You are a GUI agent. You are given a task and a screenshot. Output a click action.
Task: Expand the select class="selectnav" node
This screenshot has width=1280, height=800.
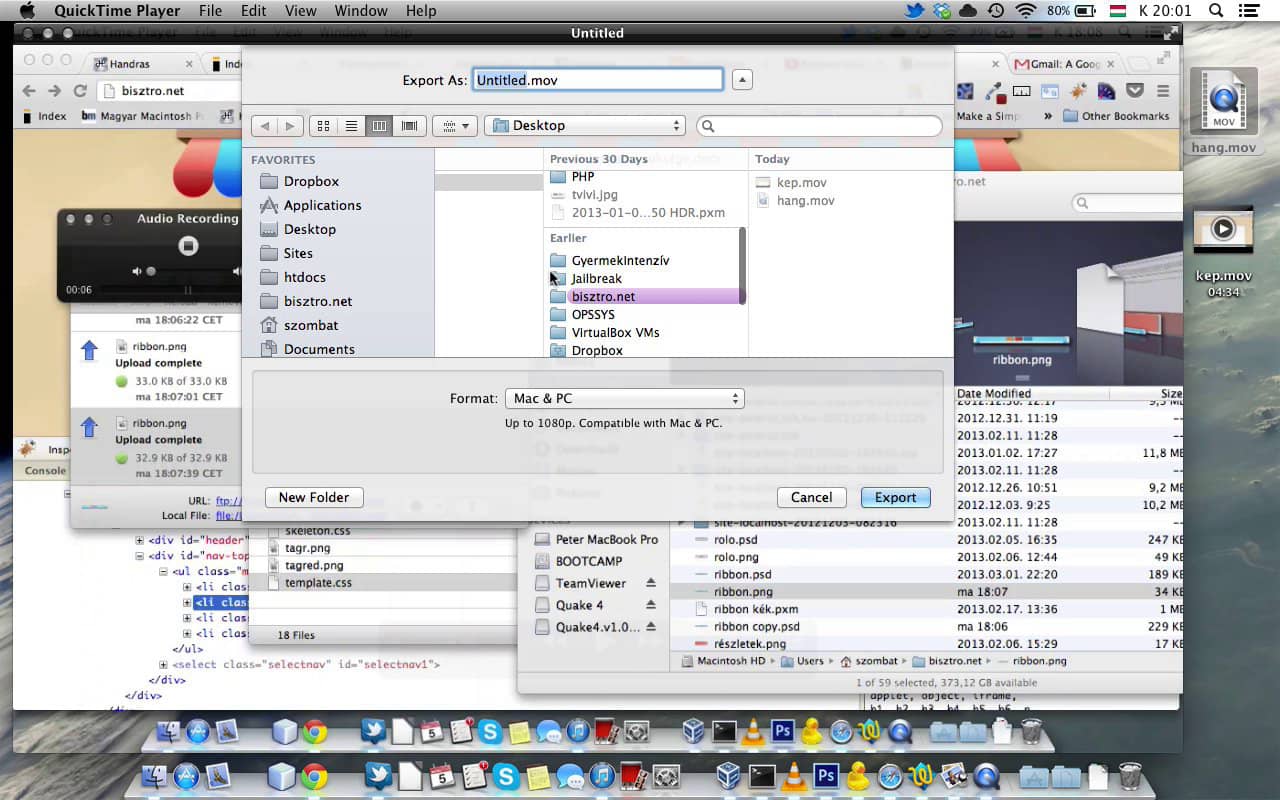click(164, 664)
